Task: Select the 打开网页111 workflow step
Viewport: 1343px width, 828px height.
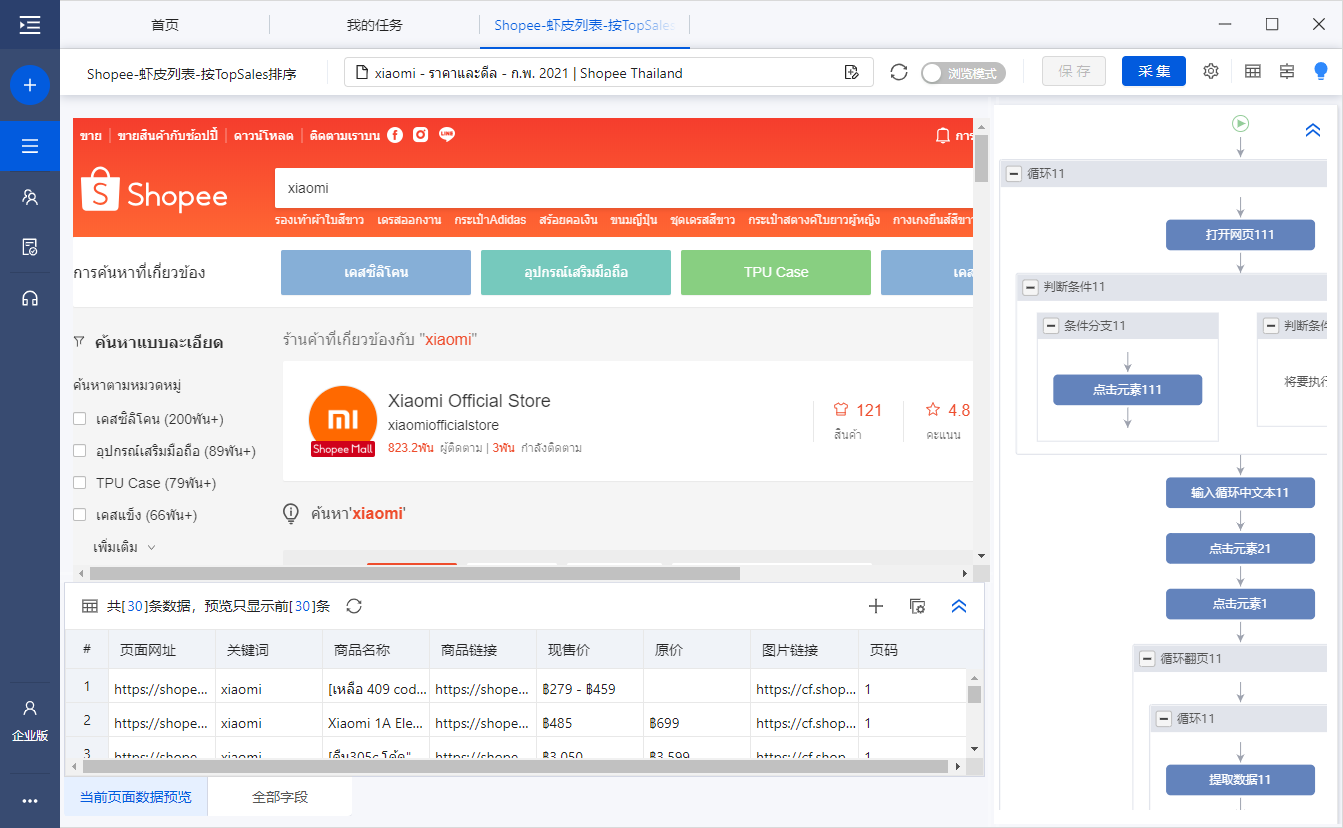Action: click(x=1240, y=235)
